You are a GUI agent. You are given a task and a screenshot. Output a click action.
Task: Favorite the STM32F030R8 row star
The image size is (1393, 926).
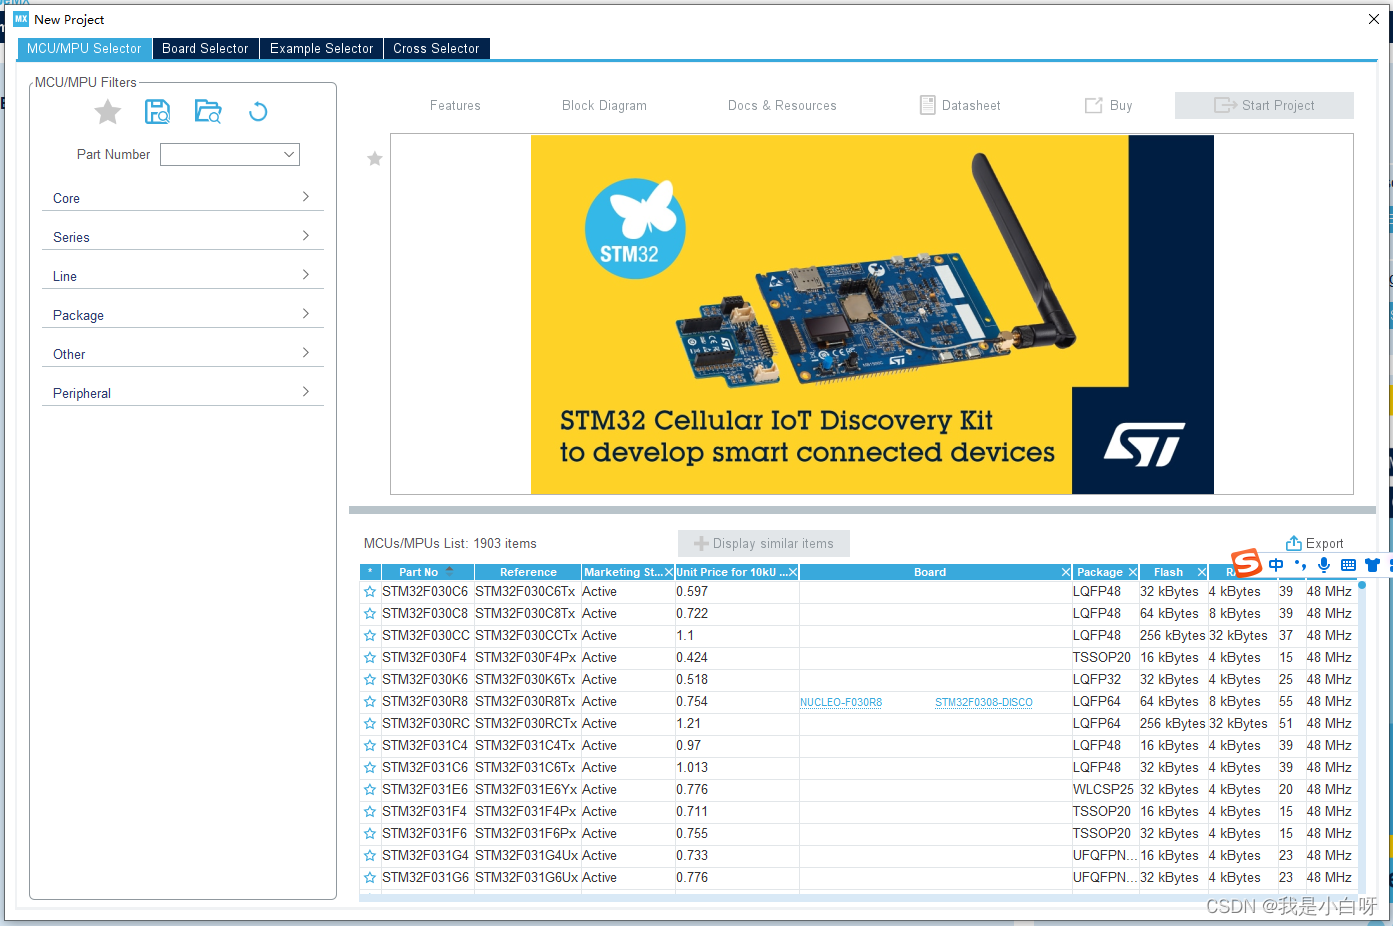370,702
